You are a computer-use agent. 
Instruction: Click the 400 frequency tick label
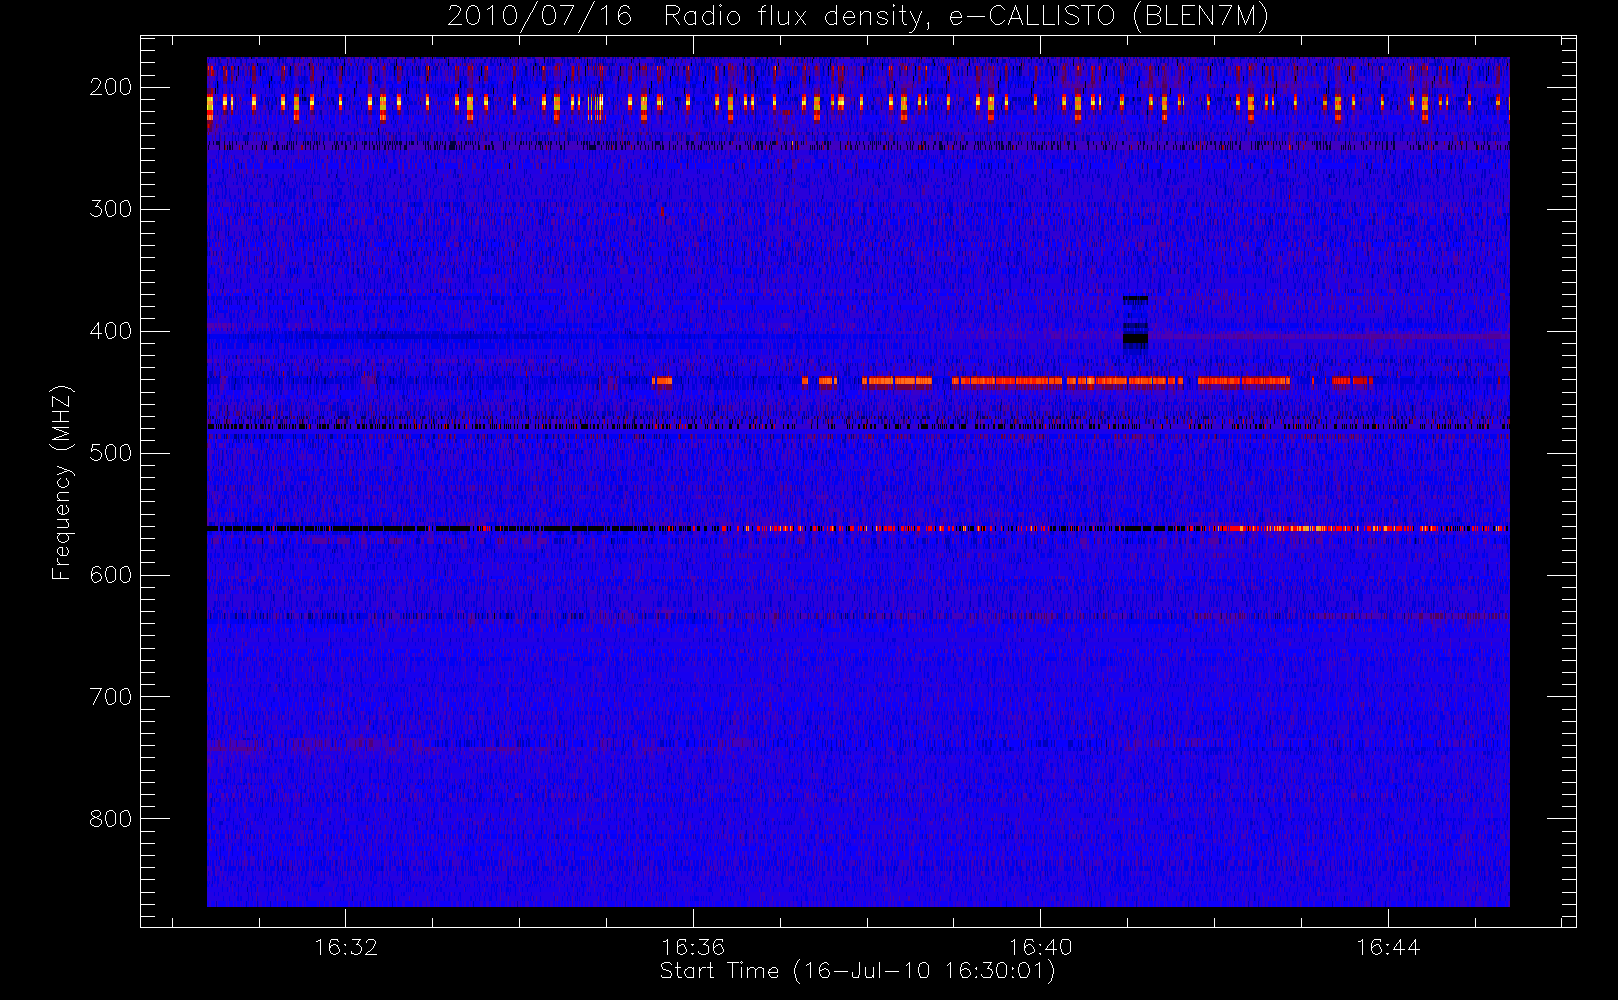click(111, 331)
